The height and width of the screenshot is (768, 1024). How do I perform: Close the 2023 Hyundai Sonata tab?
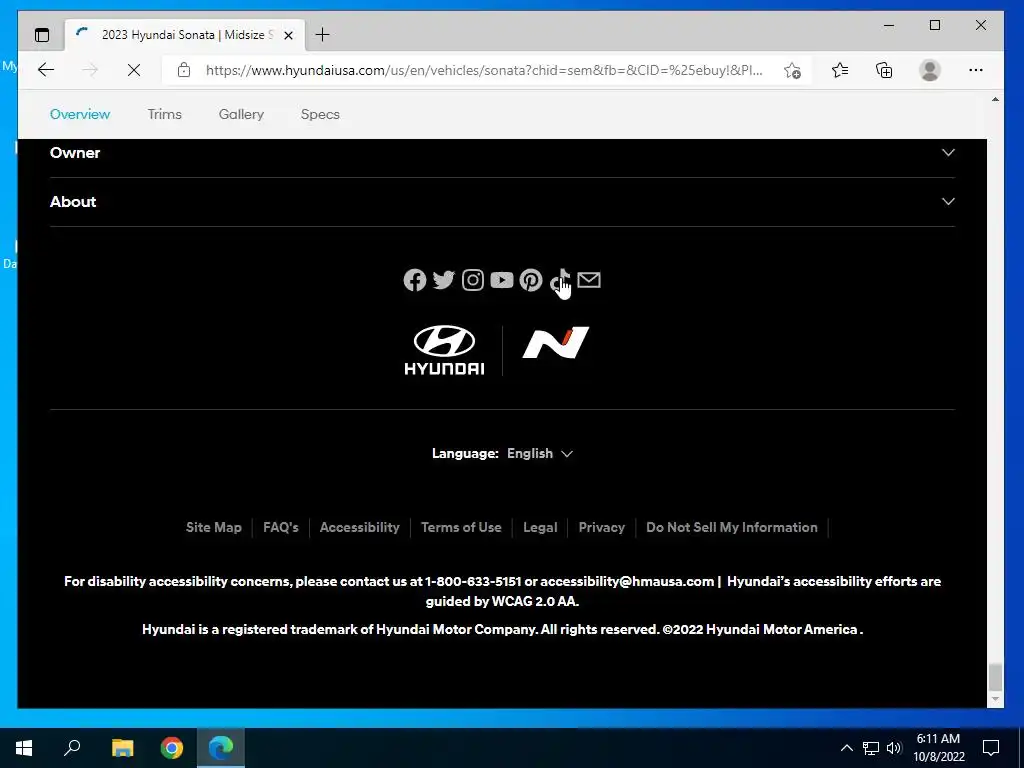coord(288,35)
